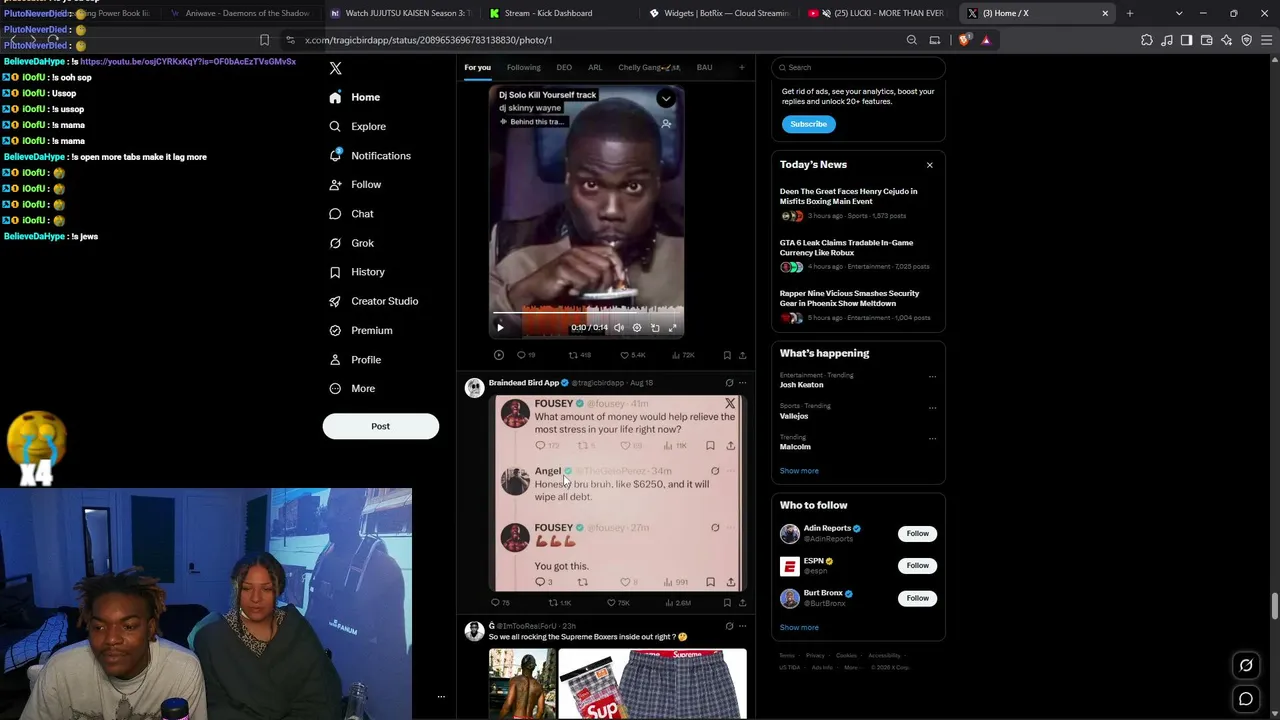Switch to the Following timeline tab

523,68
